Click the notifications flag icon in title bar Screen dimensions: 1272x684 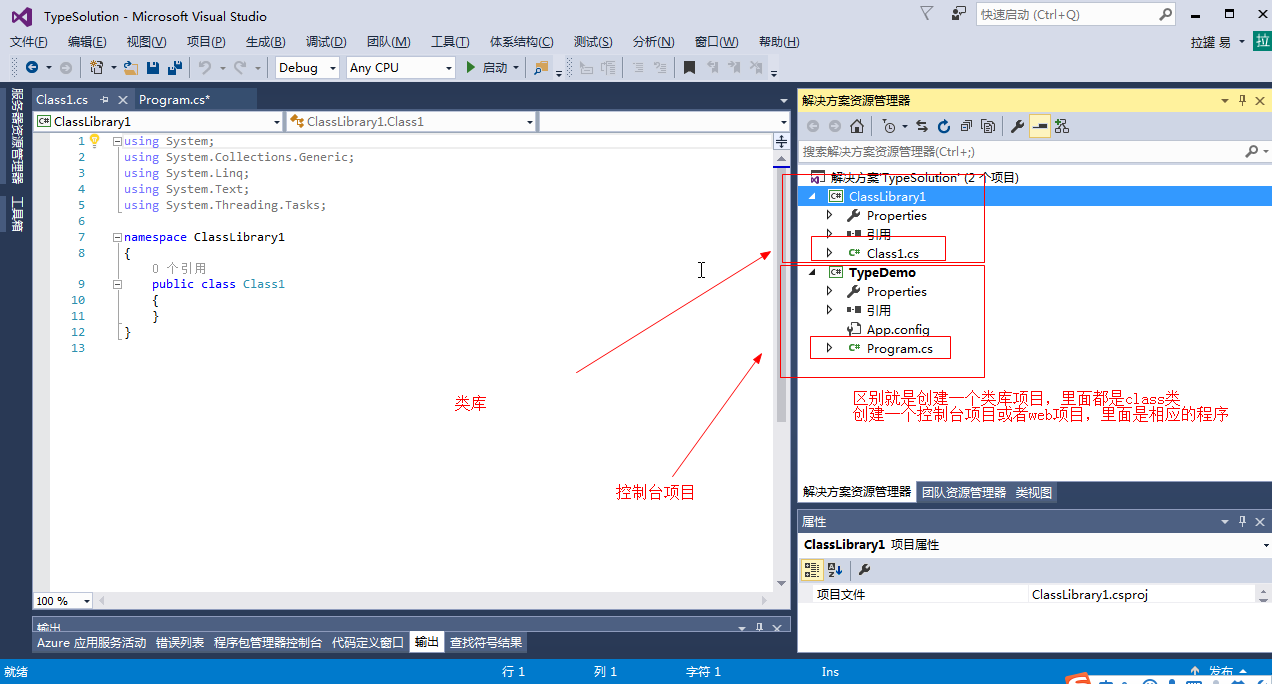tap(926, 13)
